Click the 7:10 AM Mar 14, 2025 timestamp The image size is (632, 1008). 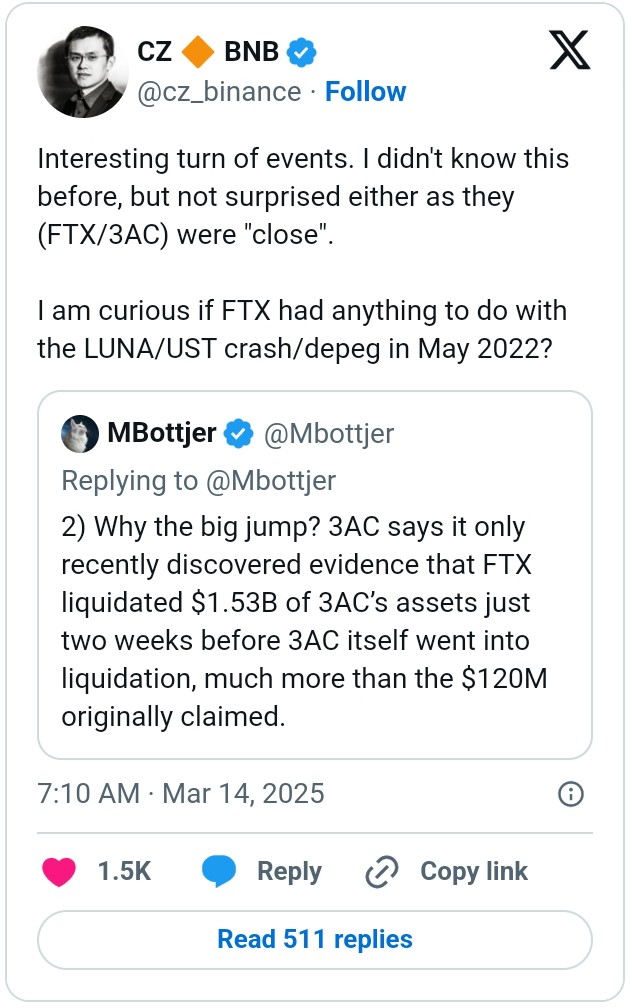coord(181,793)
